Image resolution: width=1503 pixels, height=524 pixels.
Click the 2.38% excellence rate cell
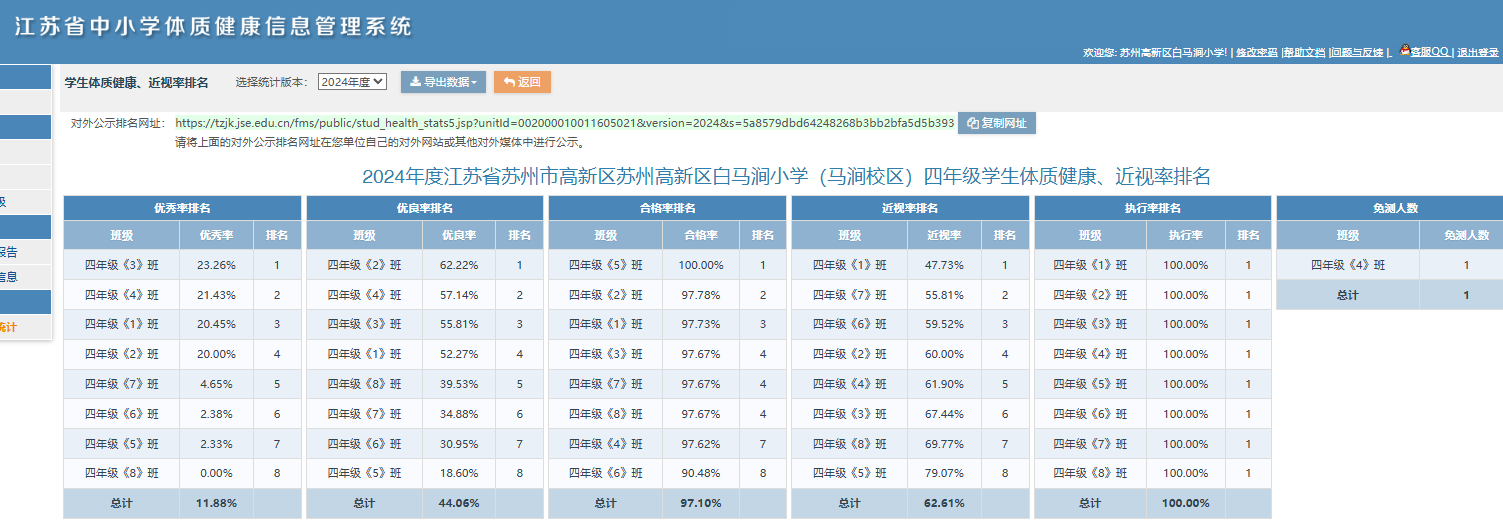coord(217,413)
